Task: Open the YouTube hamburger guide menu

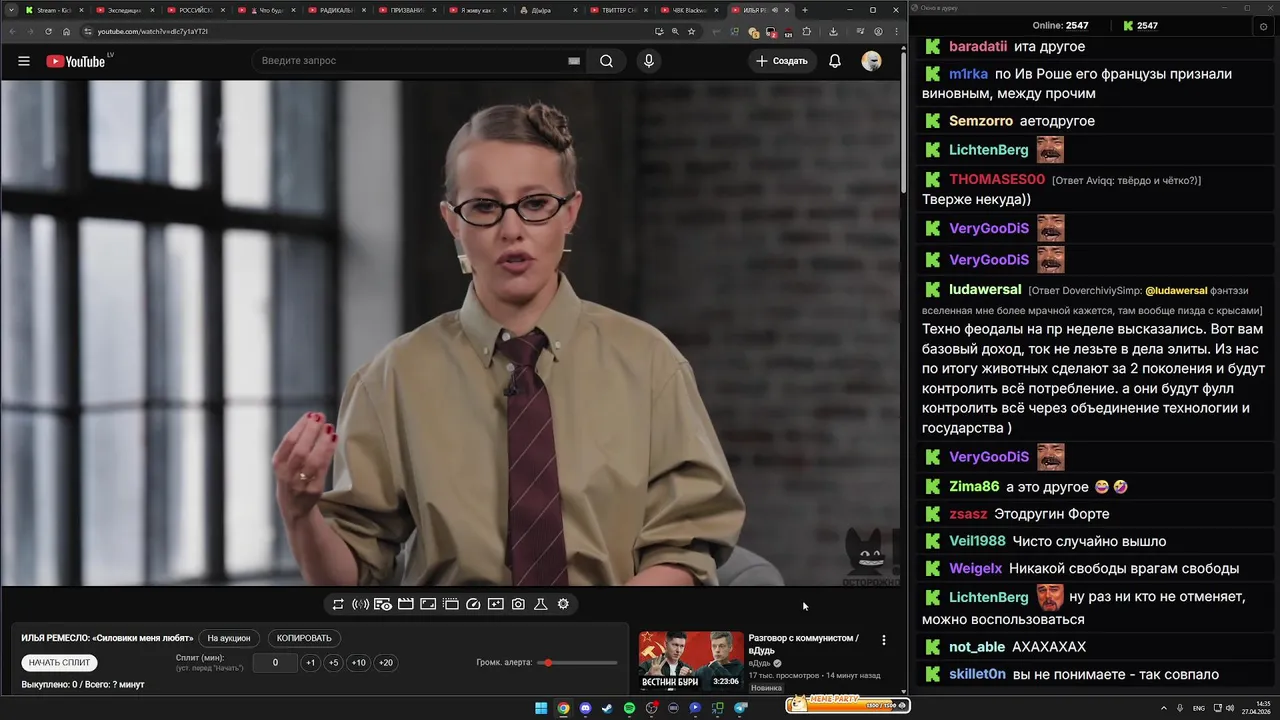Action: click(x=24, y=61)
